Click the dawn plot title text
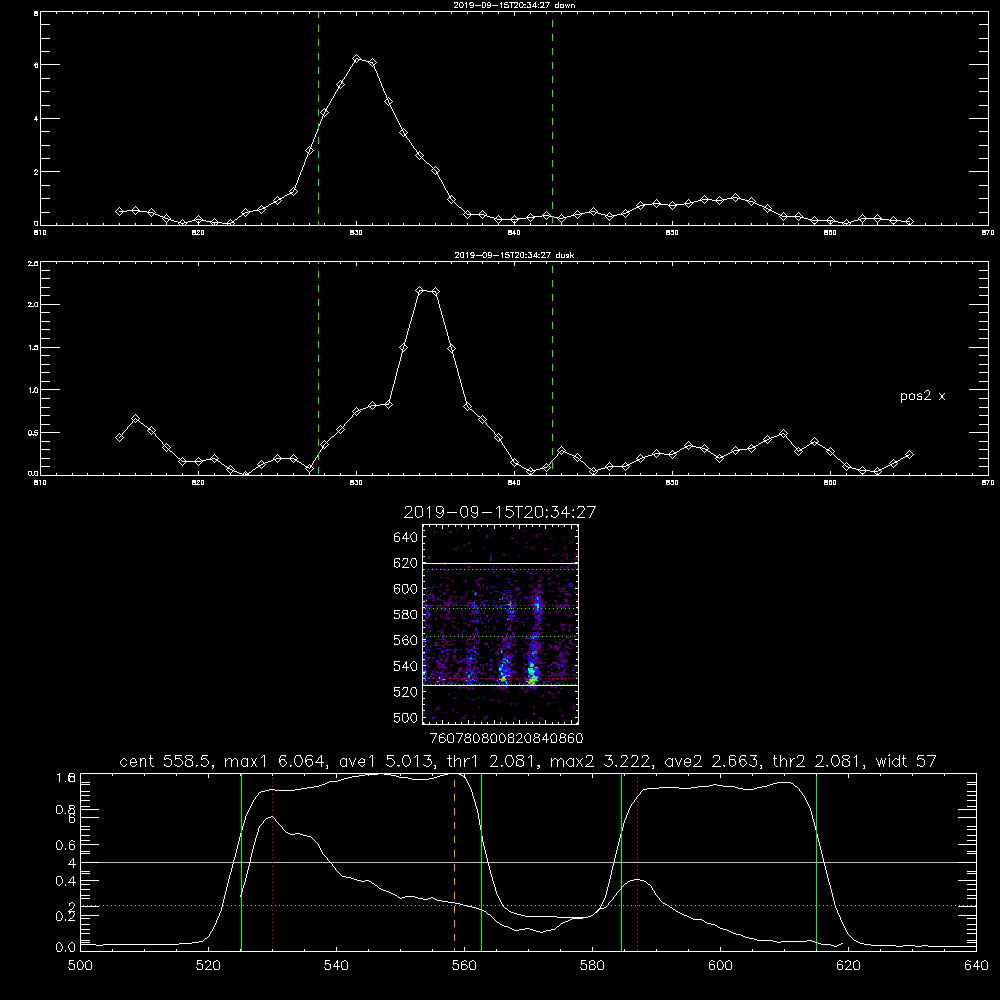The width and height of the screenshot is (1000, 1000). click(x=514, y=5)
